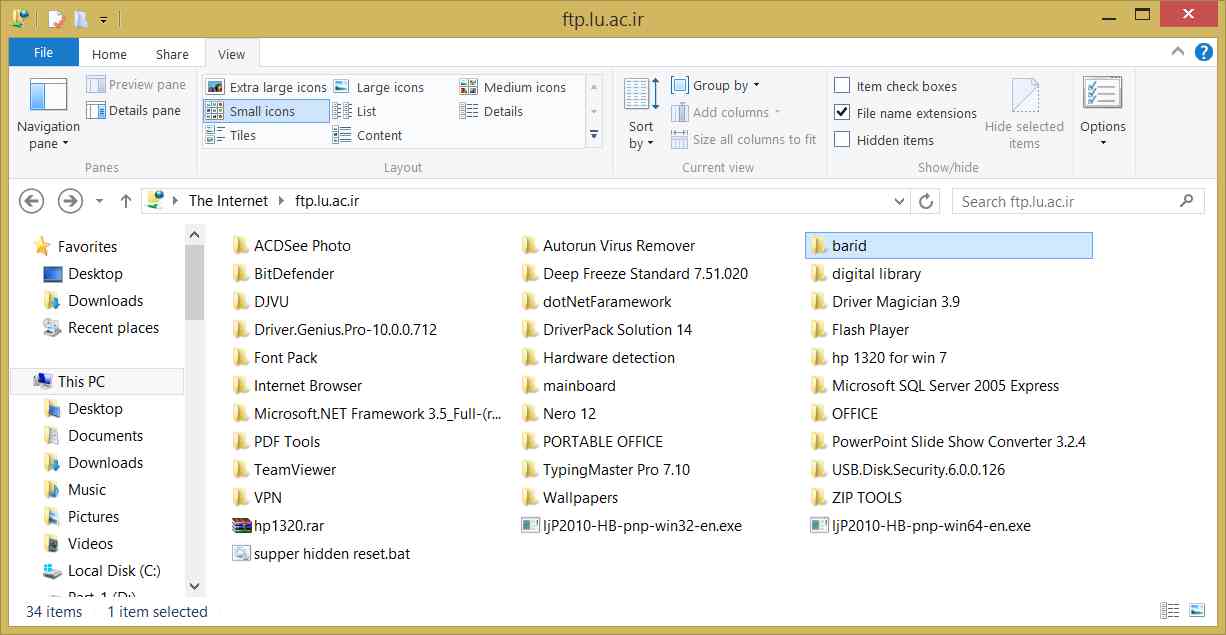
Task: Click the Recent places icon in Favorites
Action: pyautogui.click(x=53, y=328)
